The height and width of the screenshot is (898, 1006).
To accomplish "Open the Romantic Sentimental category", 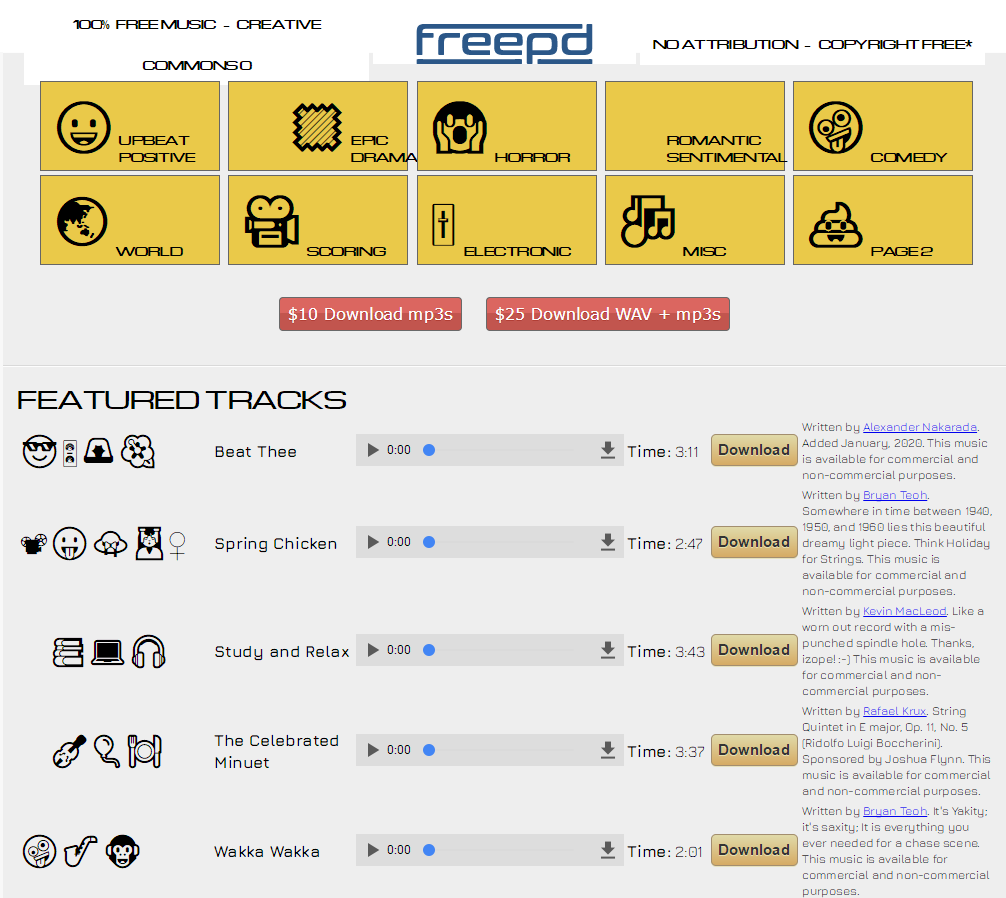I will (x=695, y=126).
